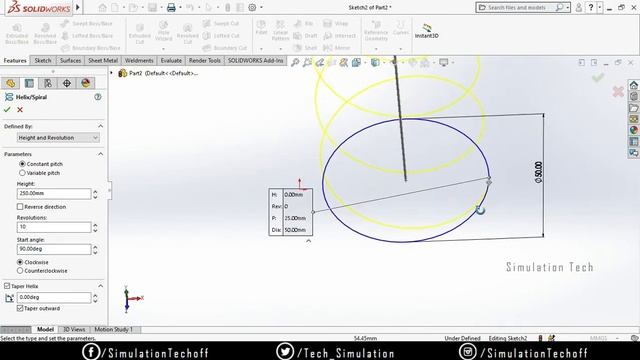Open the FeatureManager design tree tab icon

pos(11,83)
